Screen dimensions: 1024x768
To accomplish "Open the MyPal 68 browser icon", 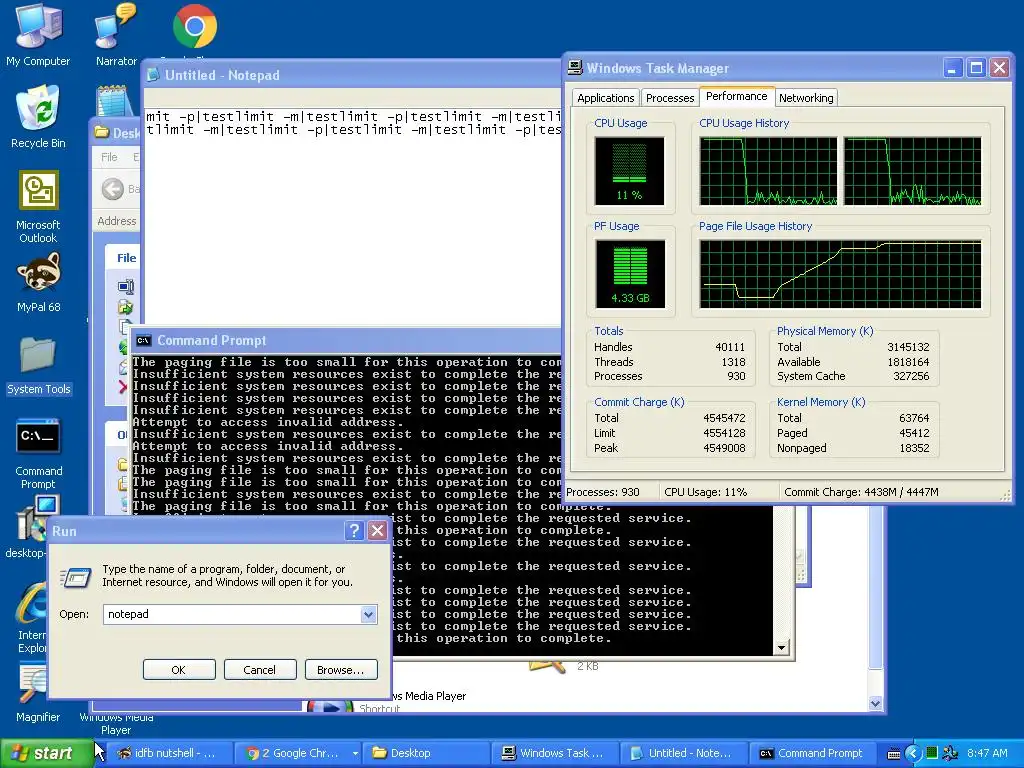I will [x=38, y=282].
